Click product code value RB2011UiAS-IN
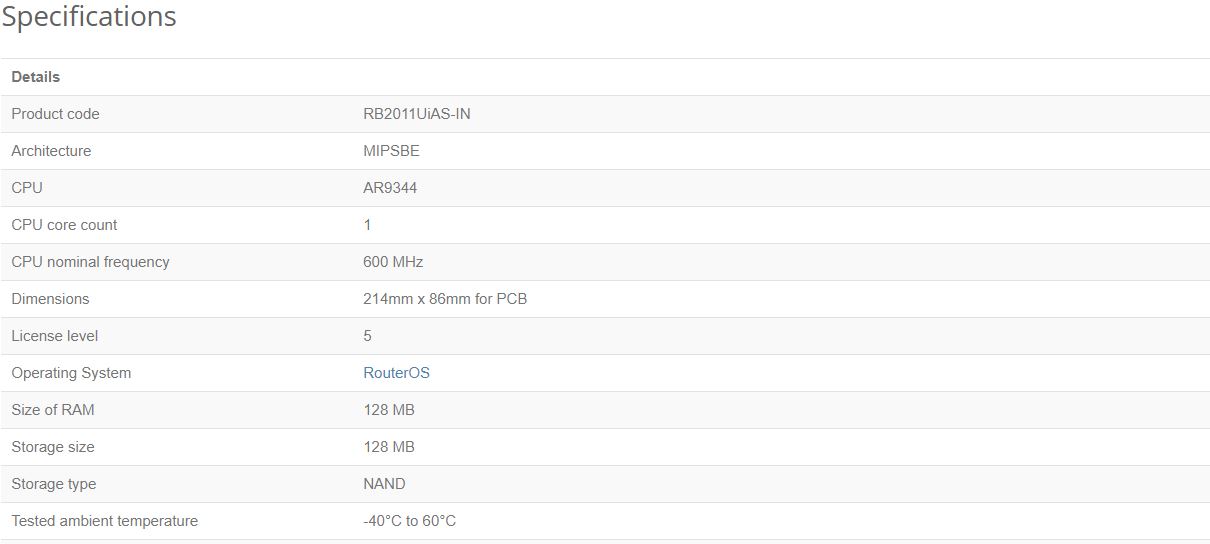 417,114
